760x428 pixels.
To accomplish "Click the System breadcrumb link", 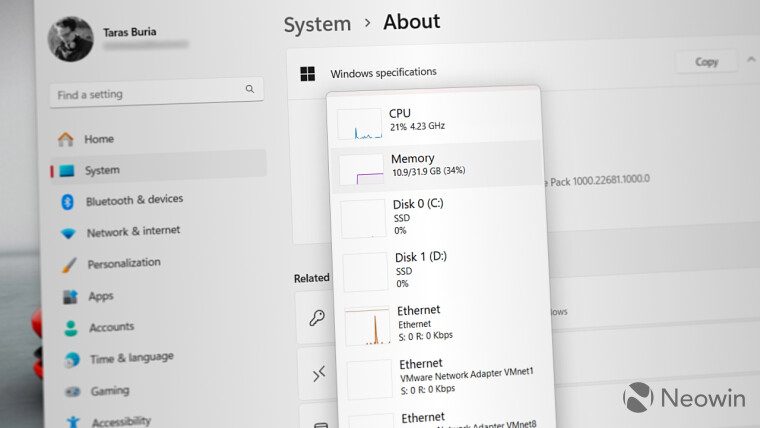I will click(x=317, y=24).
